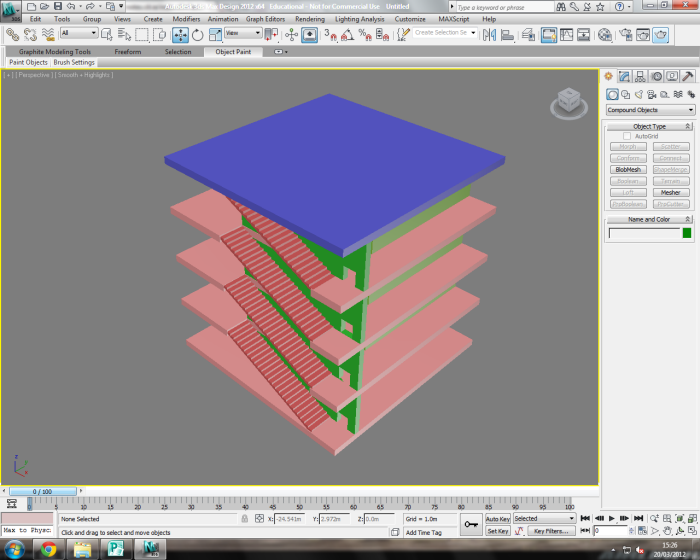This screenshot has height=560, width=700.
Task: Click the object name input field
Action: click(643, 233)
